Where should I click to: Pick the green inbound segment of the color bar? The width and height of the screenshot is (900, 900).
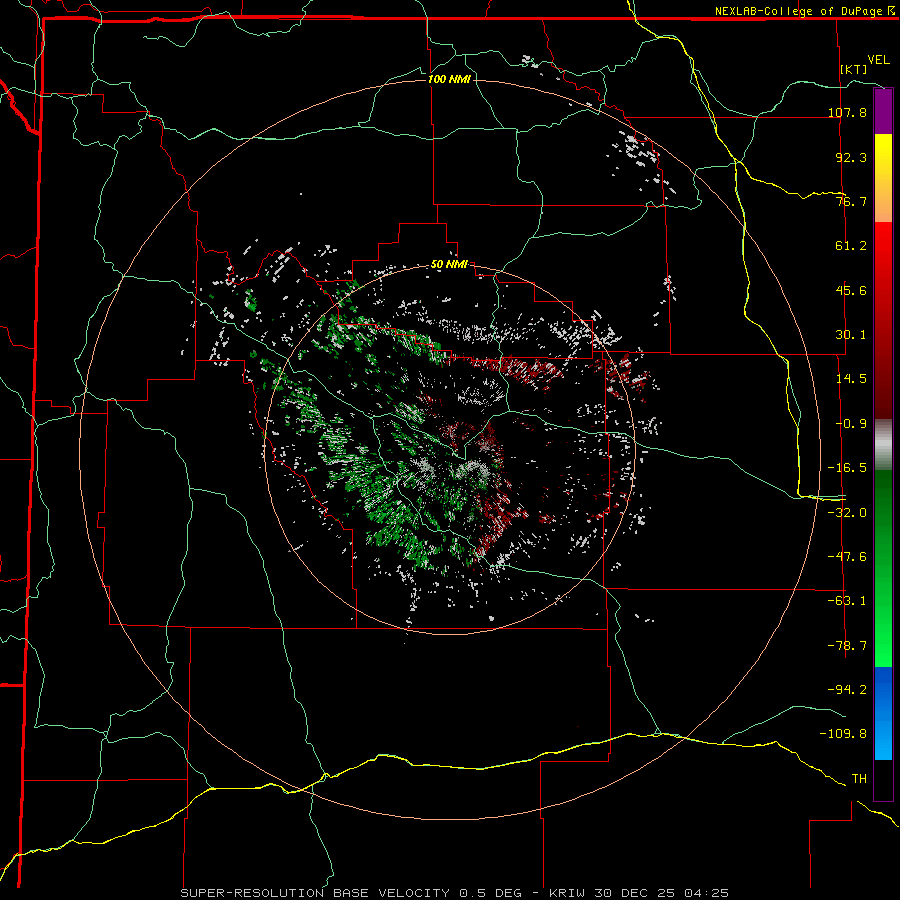[x=883, y=568]
